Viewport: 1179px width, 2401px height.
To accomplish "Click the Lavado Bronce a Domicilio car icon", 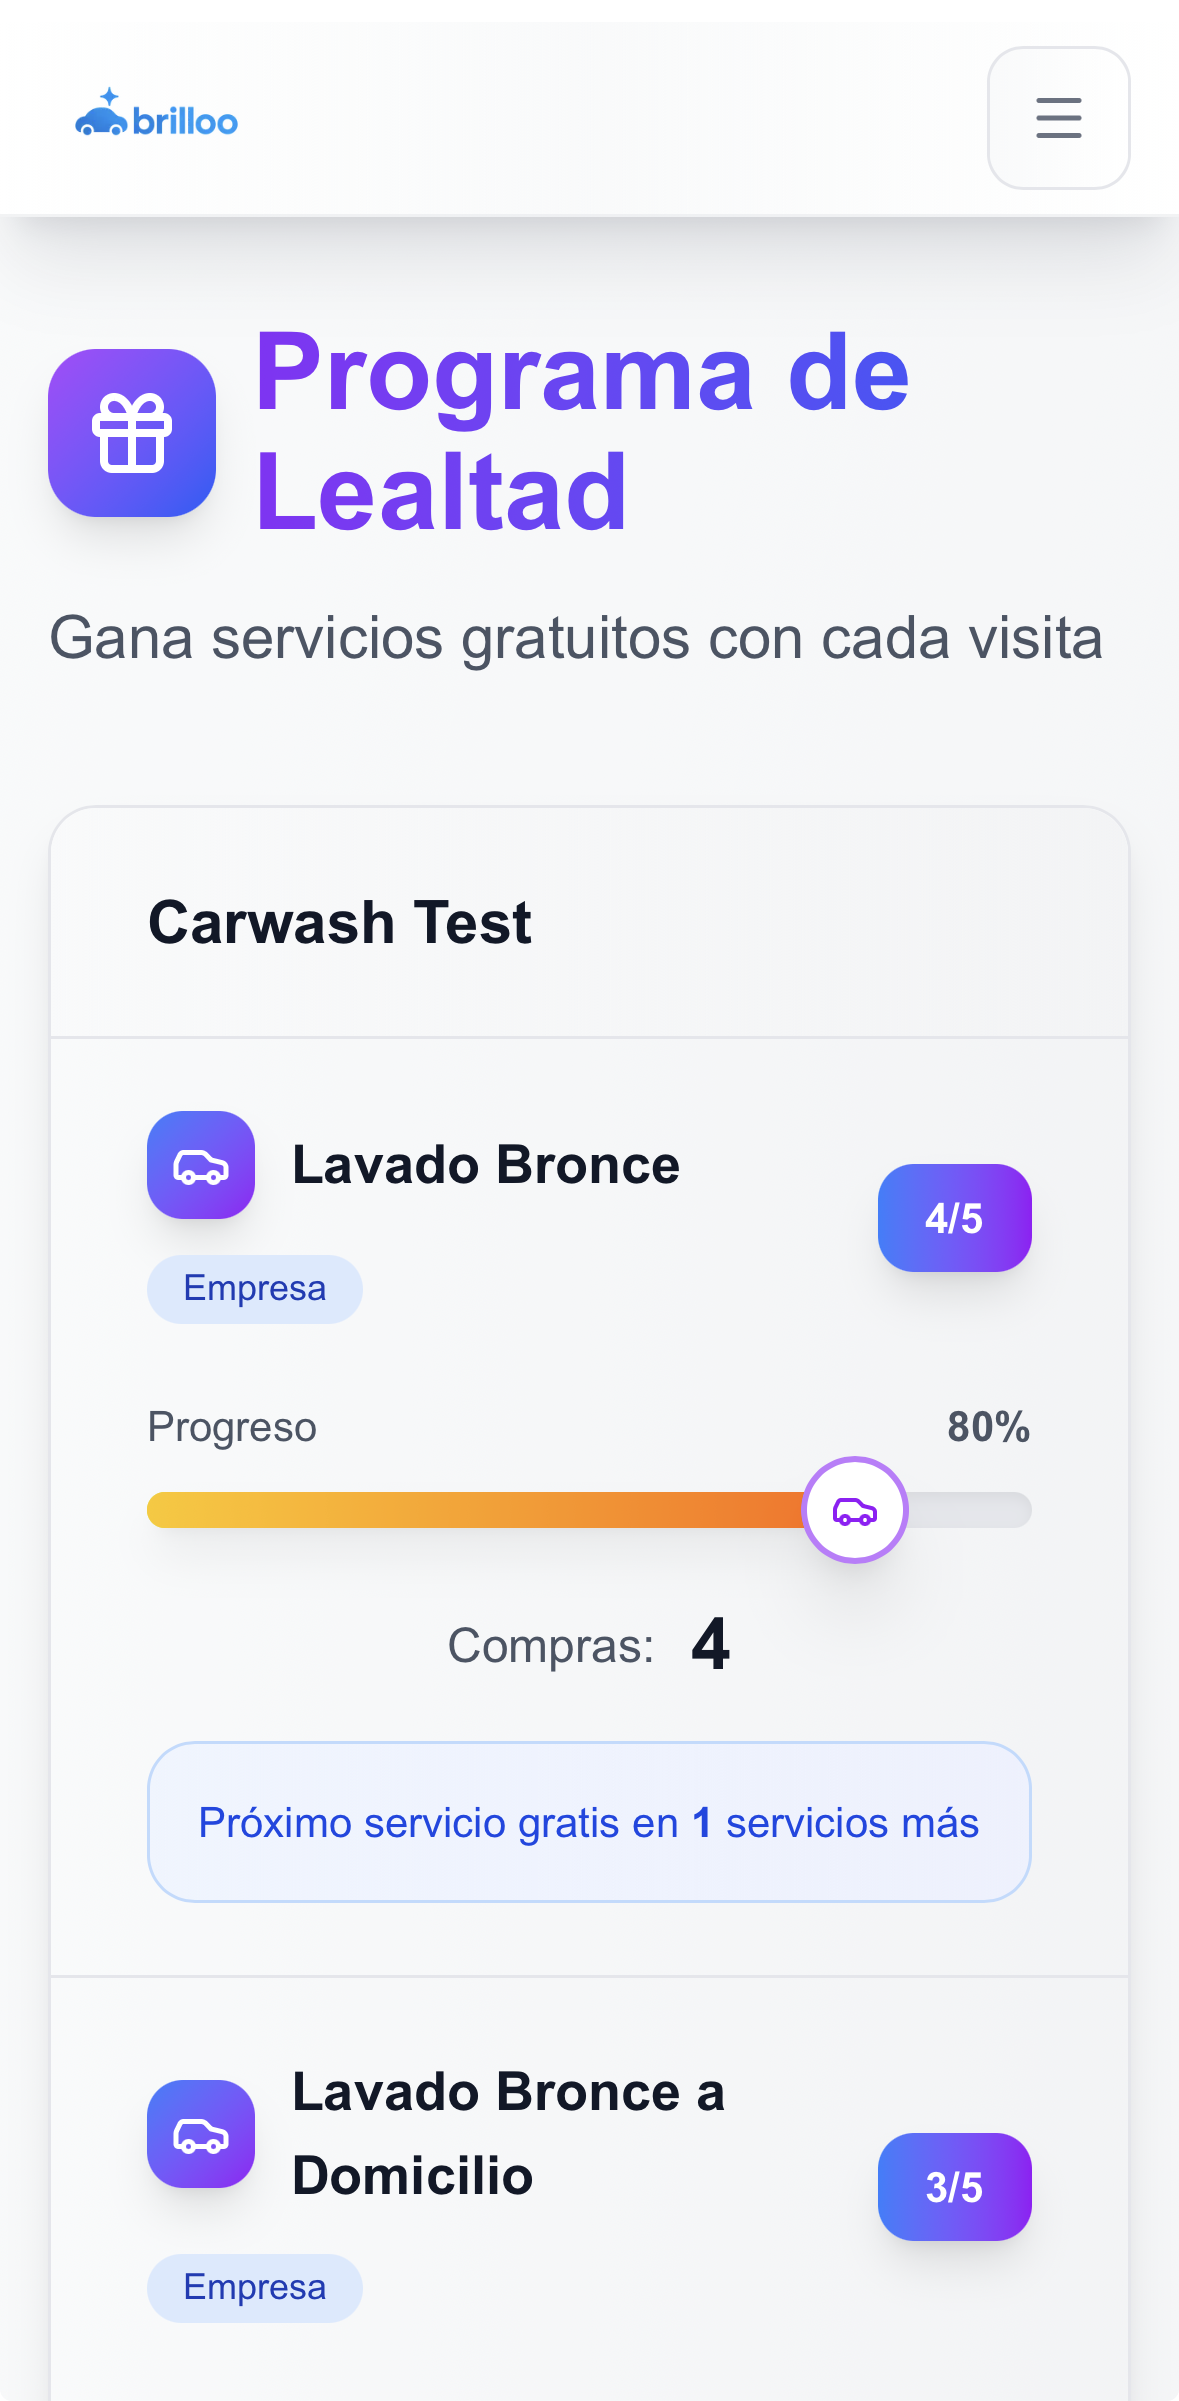I will coord(201,2134).
